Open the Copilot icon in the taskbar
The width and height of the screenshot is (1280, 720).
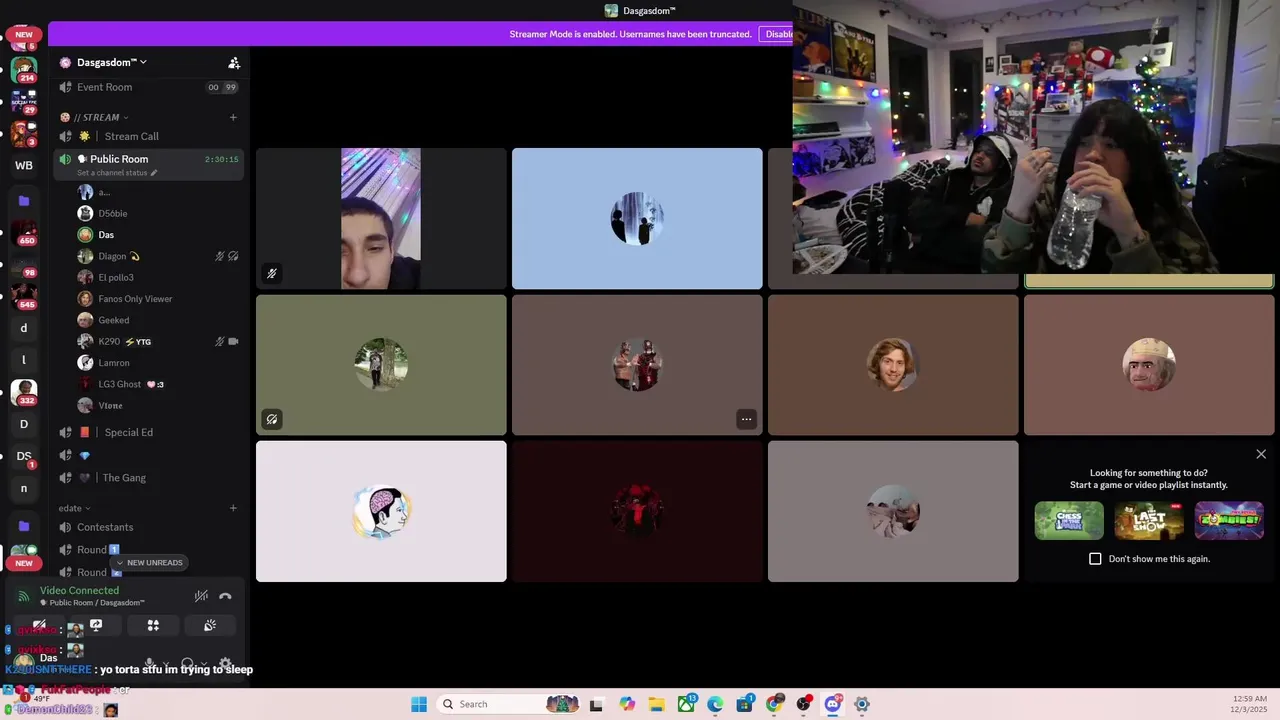(627, 704)
